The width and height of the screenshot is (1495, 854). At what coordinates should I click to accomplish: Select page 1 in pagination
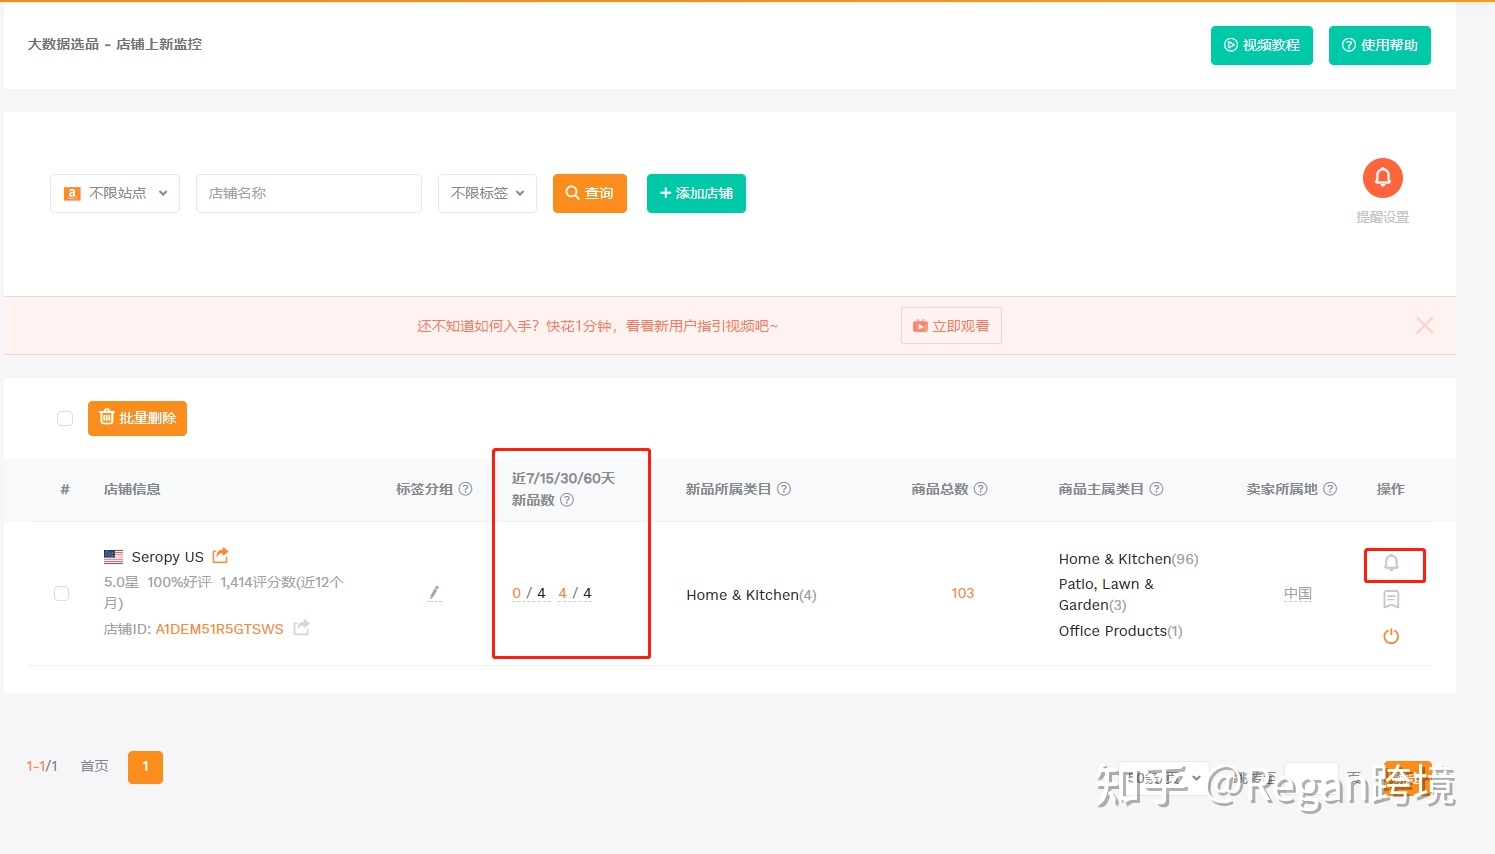point(145,767)
